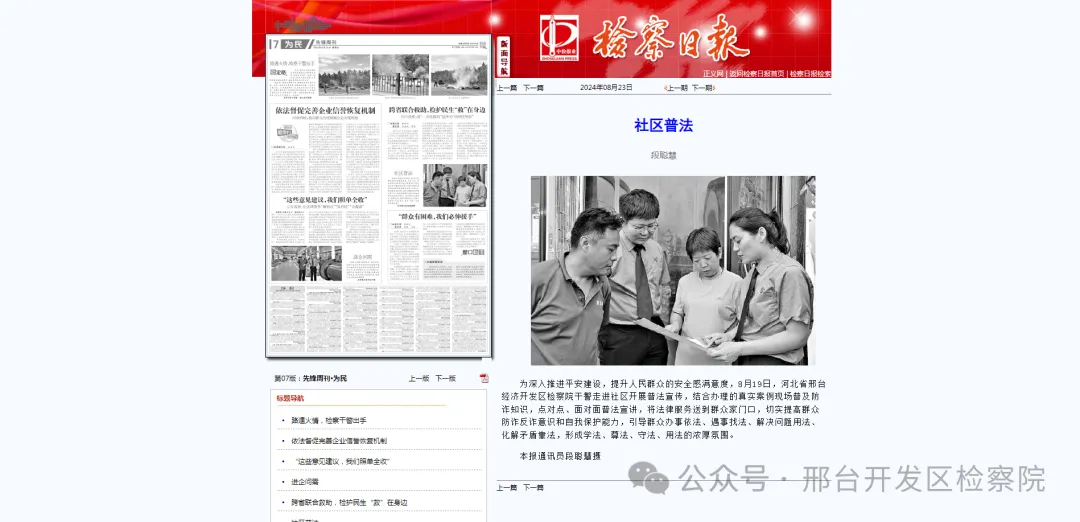This screenshot has width=1080, height=522.
Task: Click the small group photo on page image
Action: click(455, 185)
